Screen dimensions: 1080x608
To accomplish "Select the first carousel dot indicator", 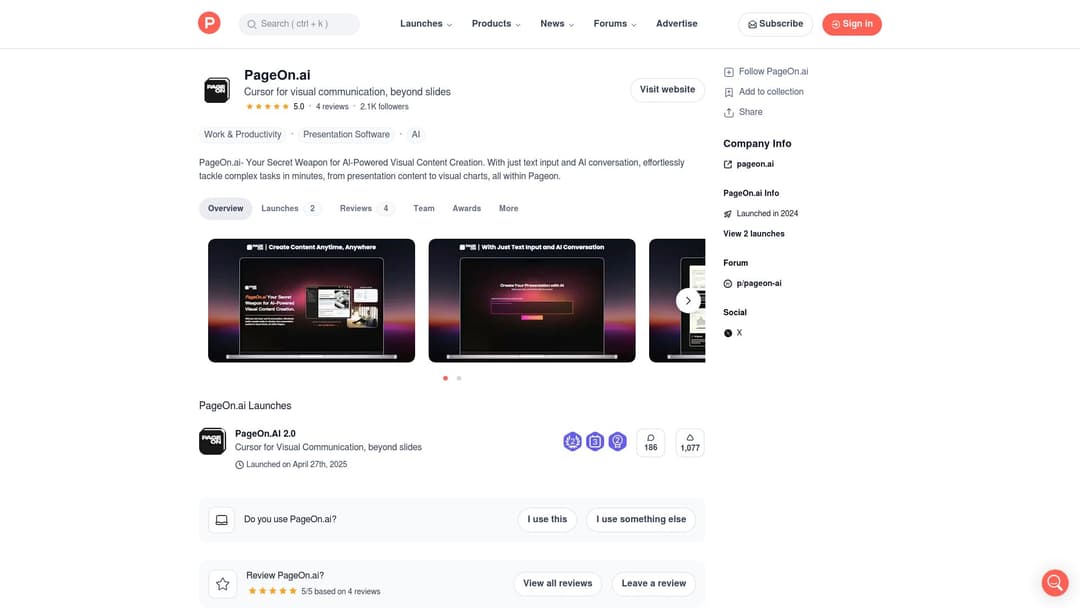I will 445,379.
